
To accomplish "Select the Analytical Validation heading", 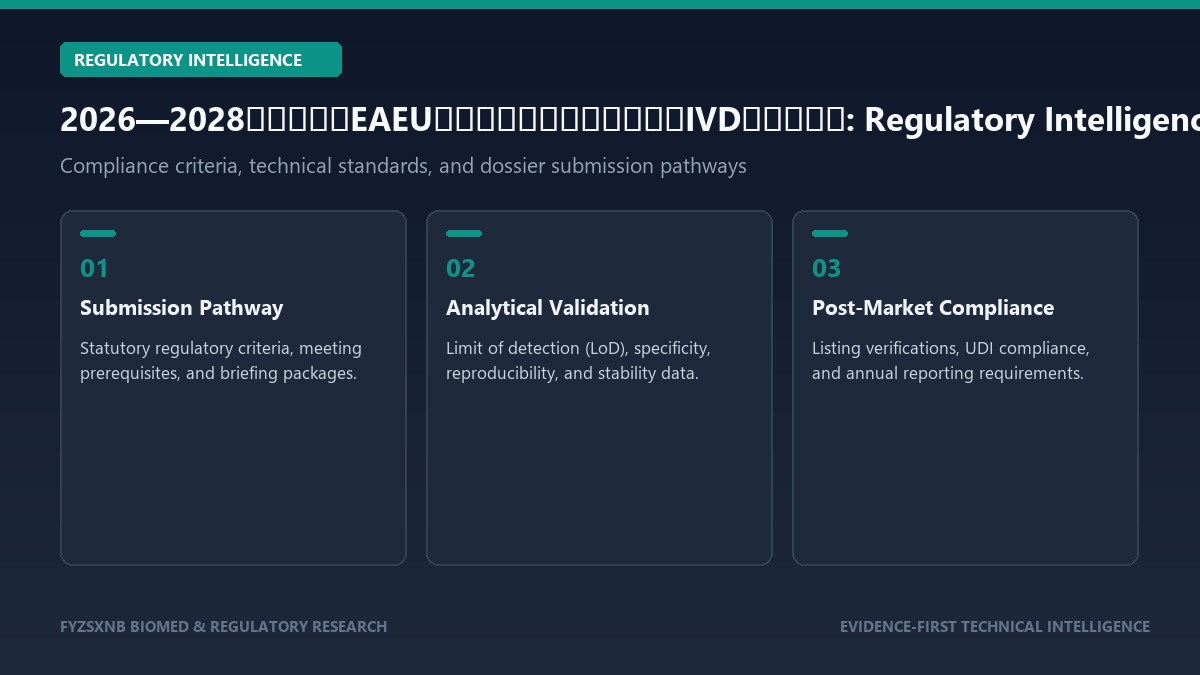I will [548, 308].
